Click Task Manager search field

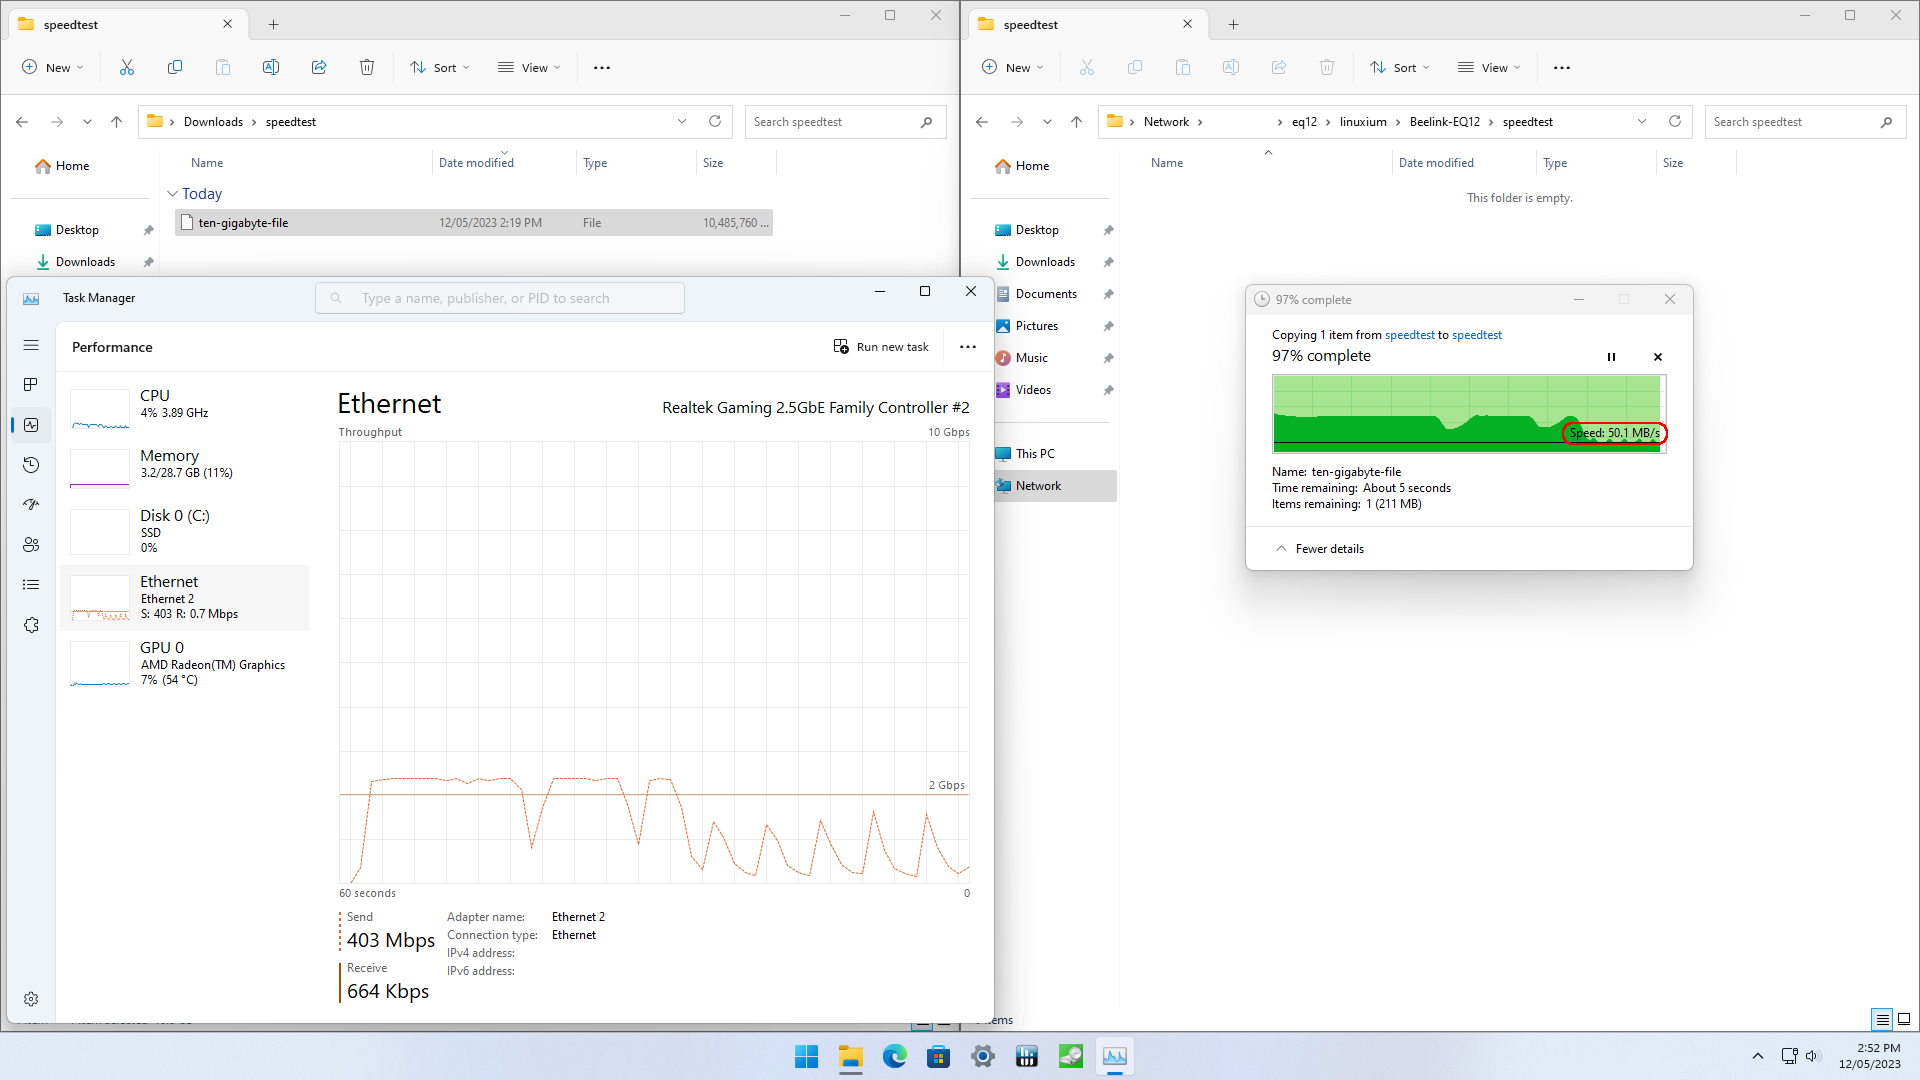point(500,298)
